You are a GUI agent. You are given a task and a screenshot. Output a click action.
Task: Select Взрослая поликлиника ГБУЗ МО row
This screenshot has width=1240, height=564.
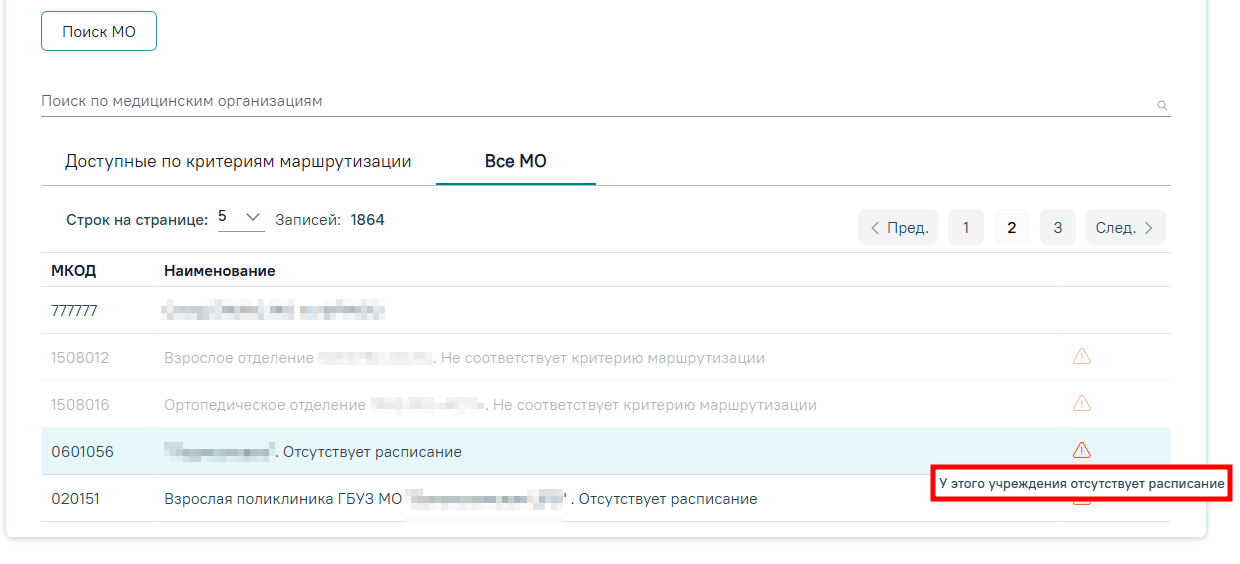click(x=606, y=499)
